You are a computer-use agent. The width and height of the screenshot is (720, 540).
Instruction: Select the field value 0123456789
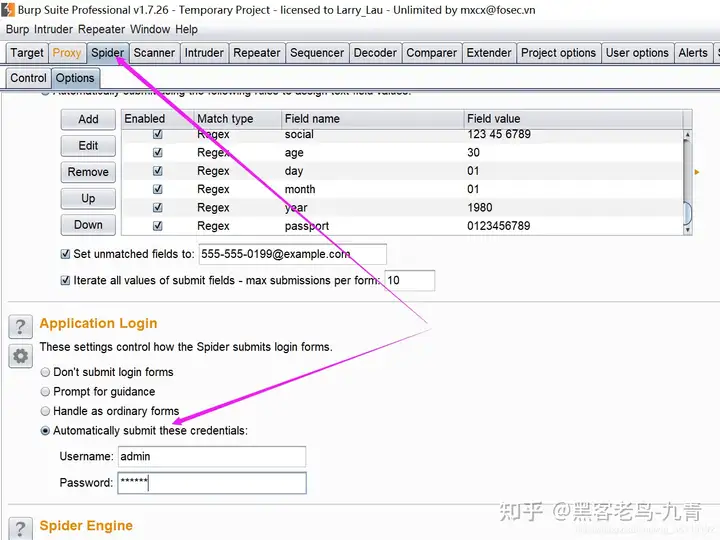point(499,226)
